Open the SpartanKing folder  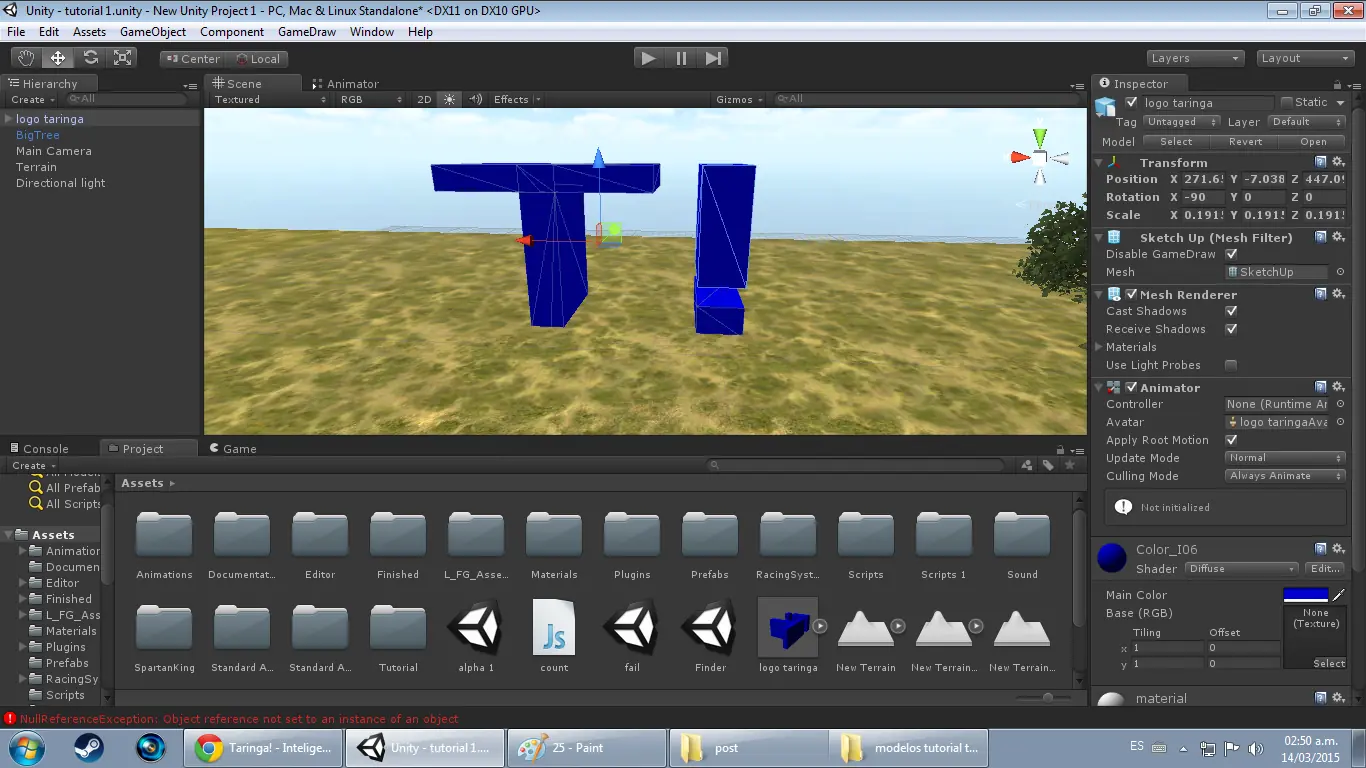pos(164,636)
